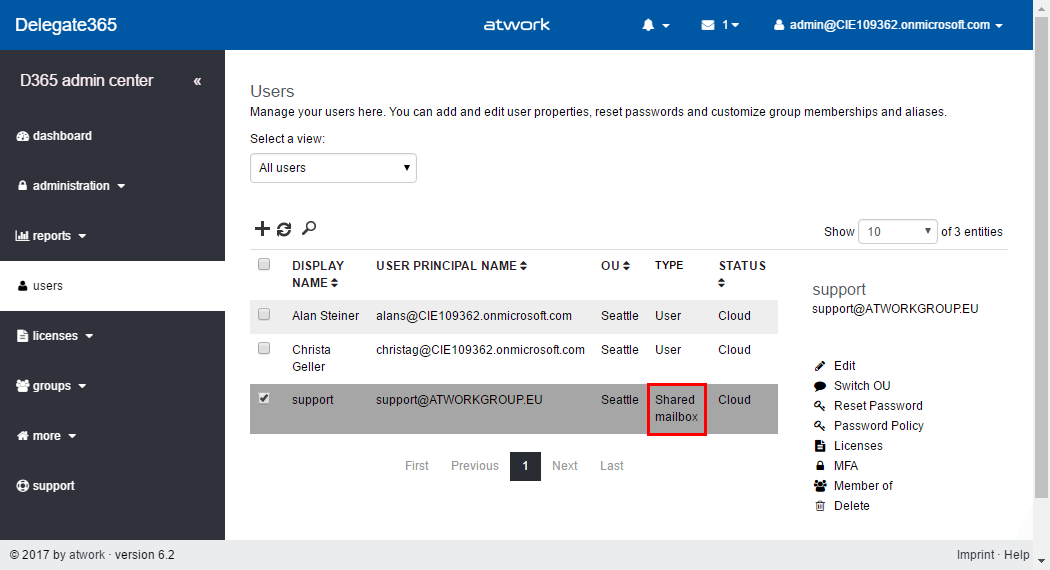Click the Reset Password link
This screenshot has height=570, width=1050.
click(x=877, y=406)
